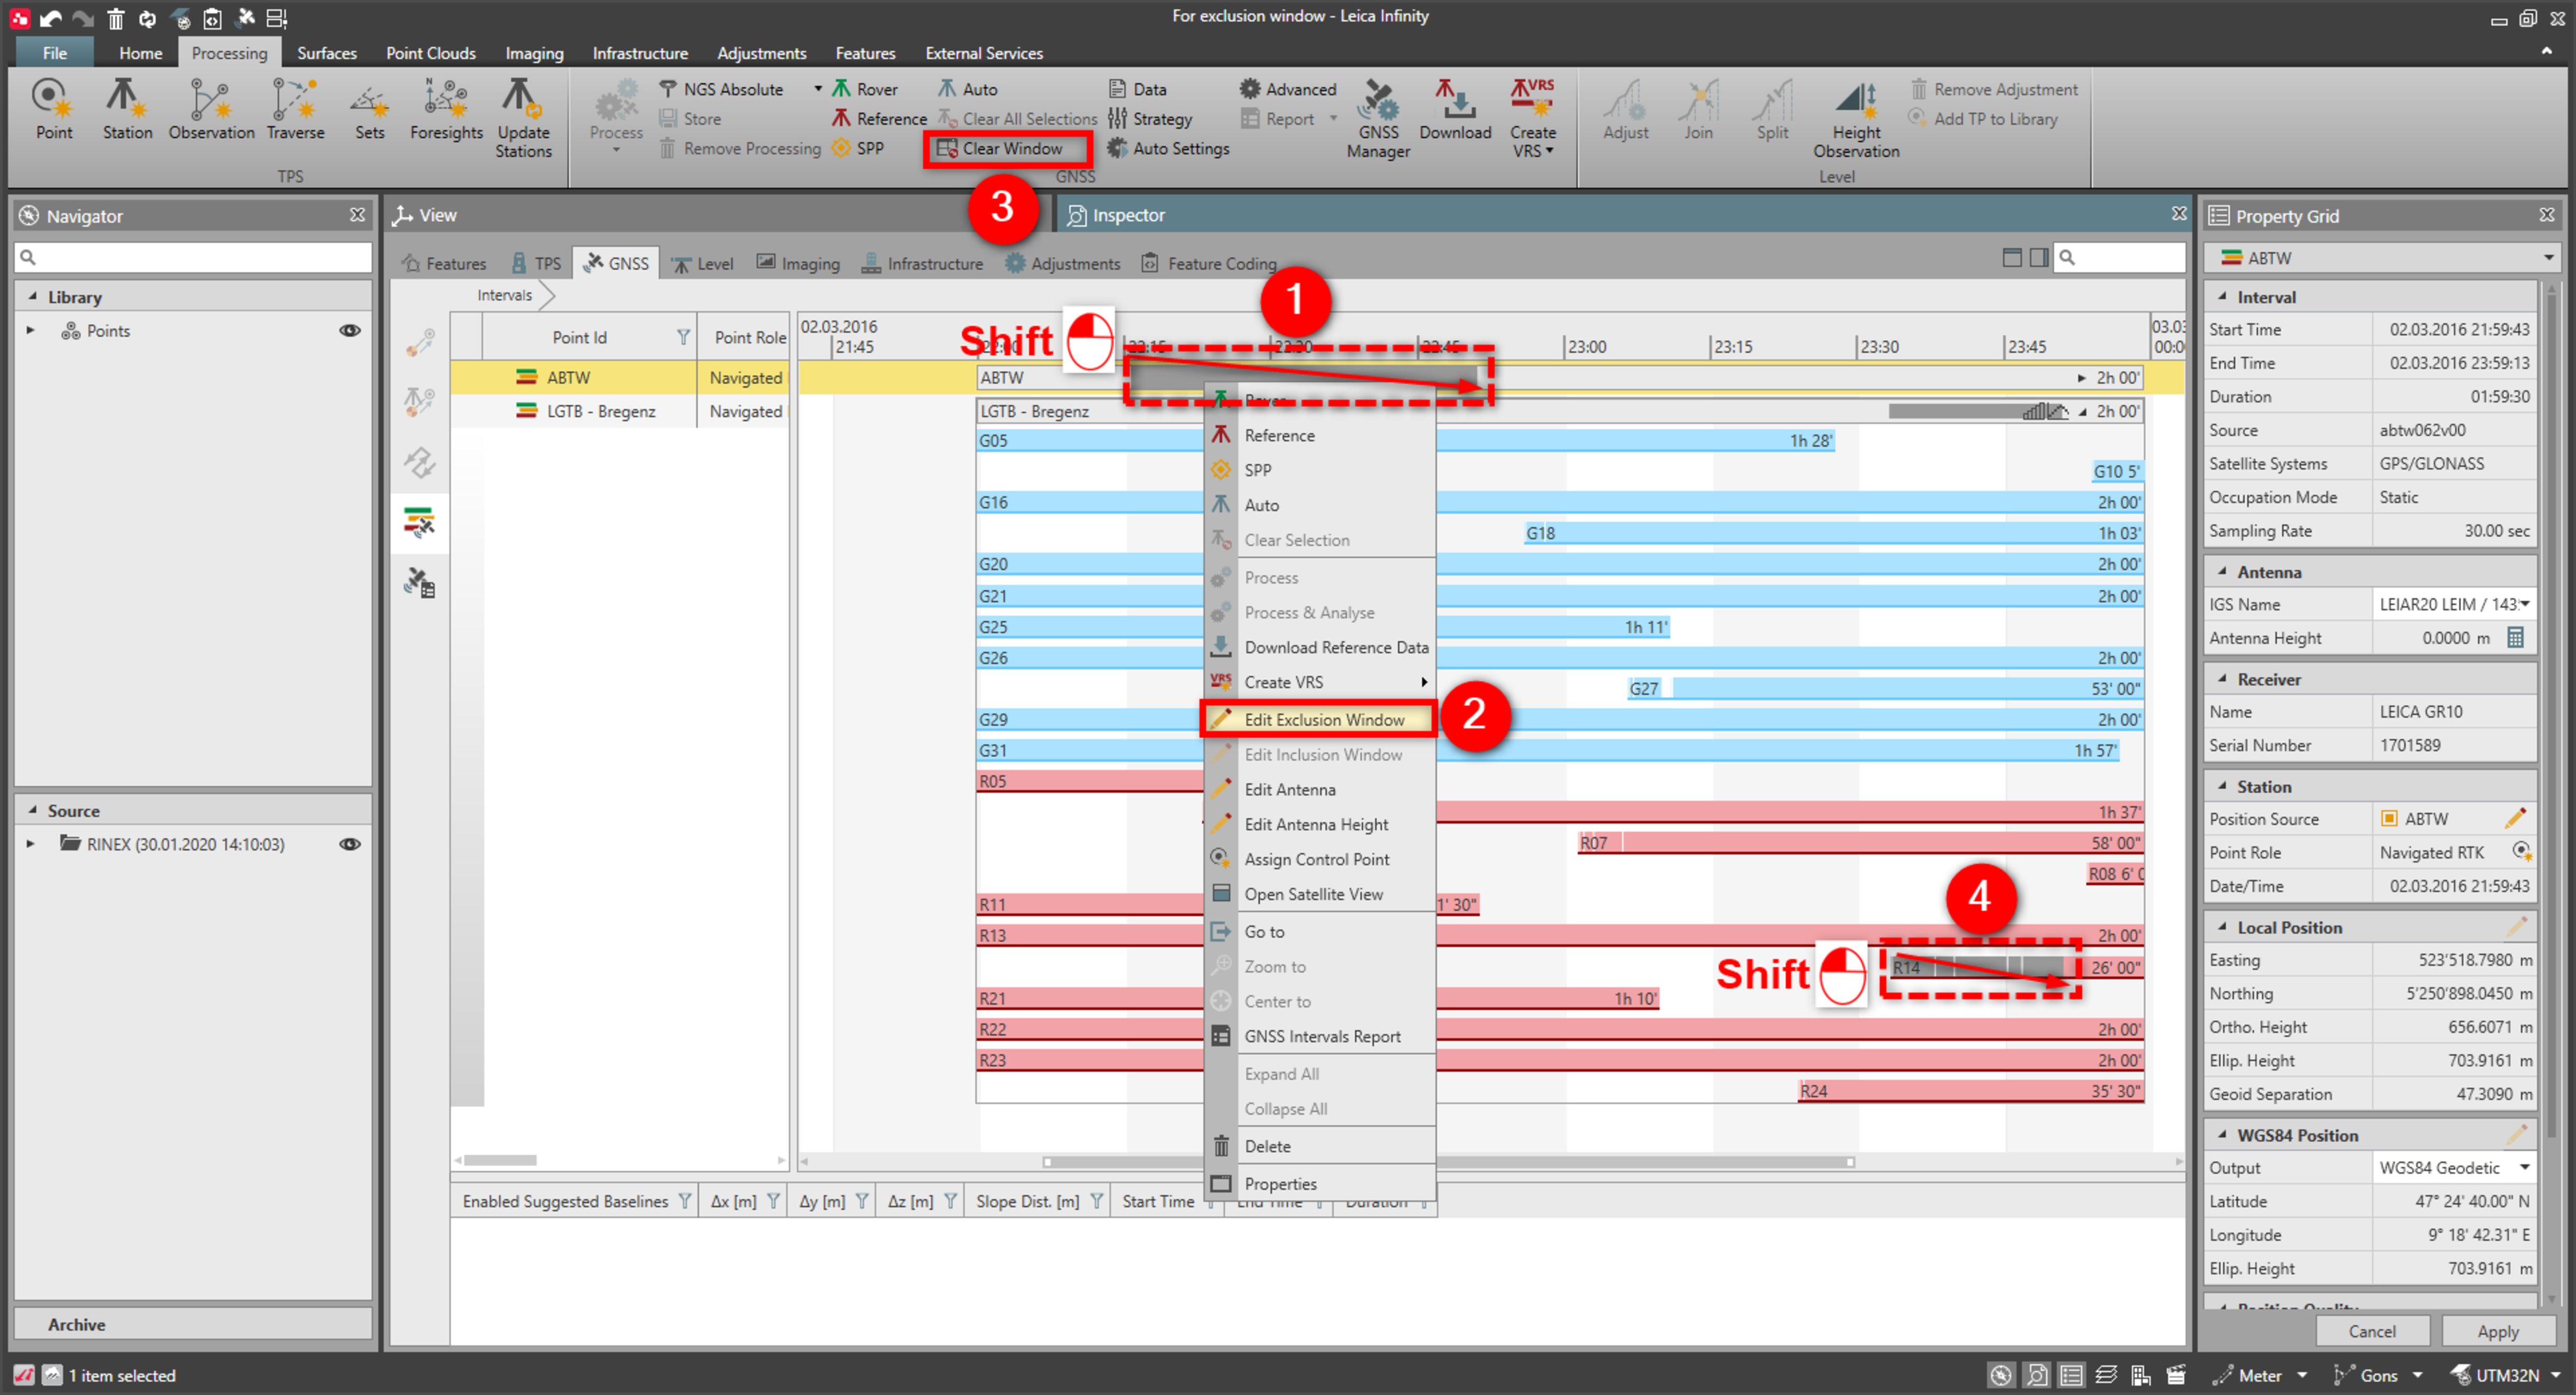2576x1395 pixels.
Task: Open the Observation tool
Action: point(211,110)
